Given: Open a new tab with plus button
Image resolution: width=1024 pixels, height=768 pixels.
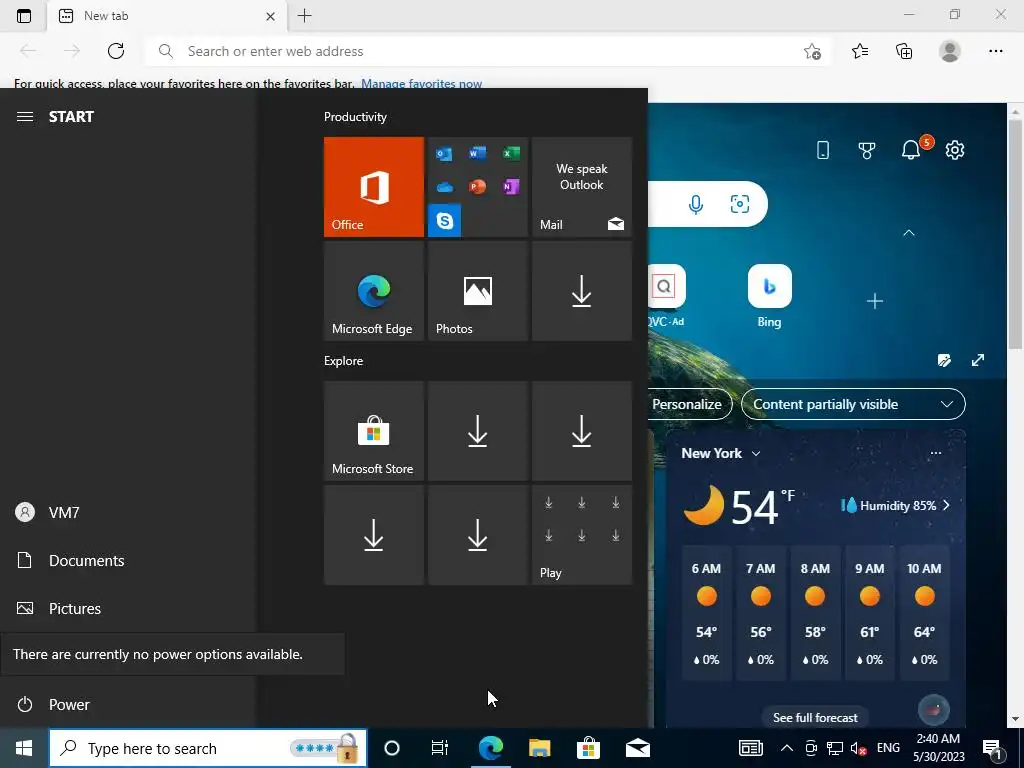Looking at the screenshot, I should (304, 16).
